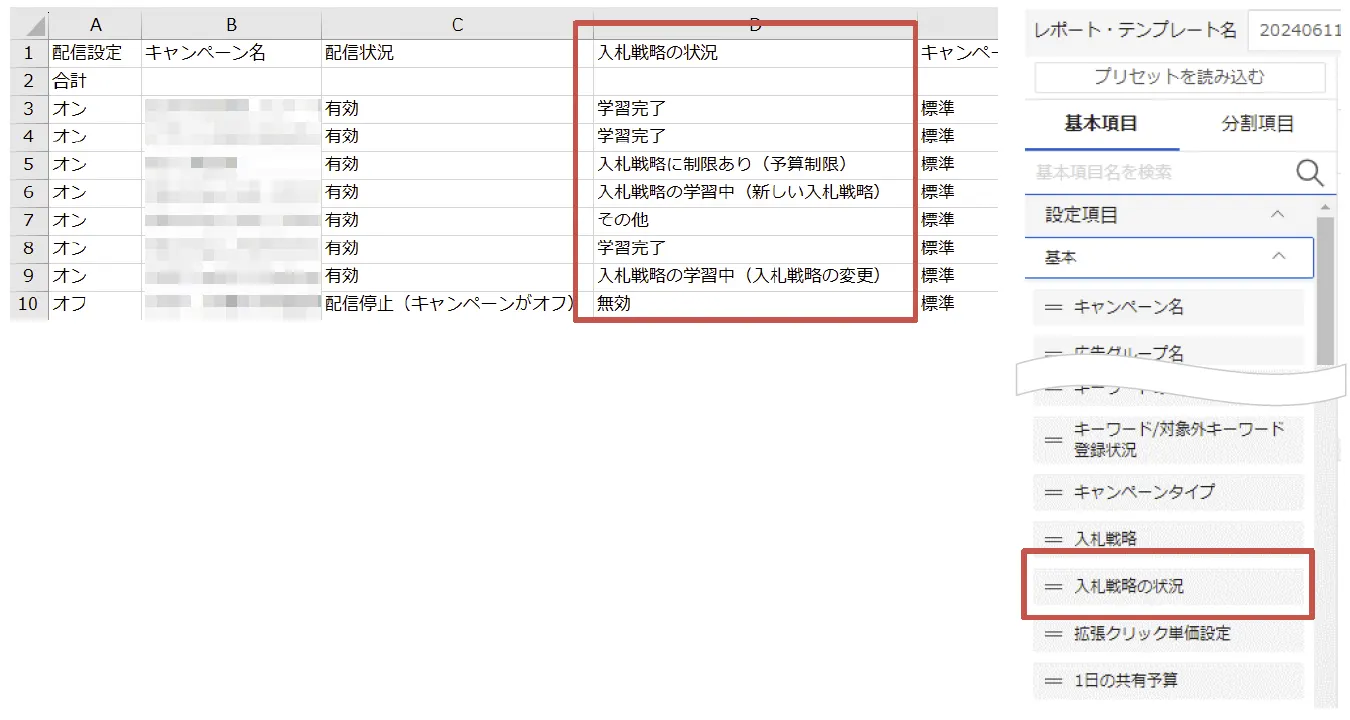The image size is (1350, 720).
Task: Grab drag handle of 1日の共有予算 item
Action: (1053, 680)
